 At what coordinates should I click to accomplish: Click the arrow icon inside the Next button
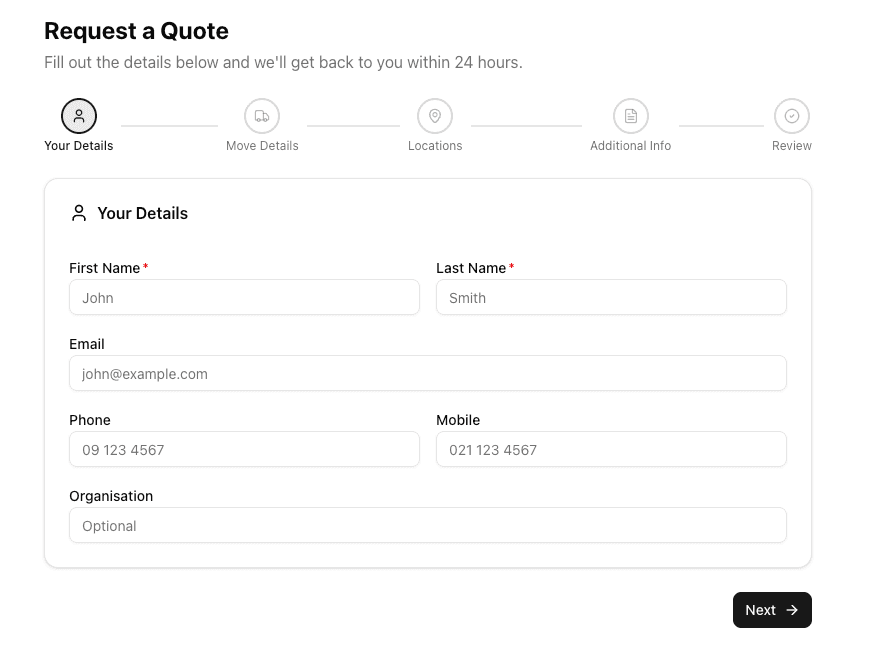click(791, 610)
